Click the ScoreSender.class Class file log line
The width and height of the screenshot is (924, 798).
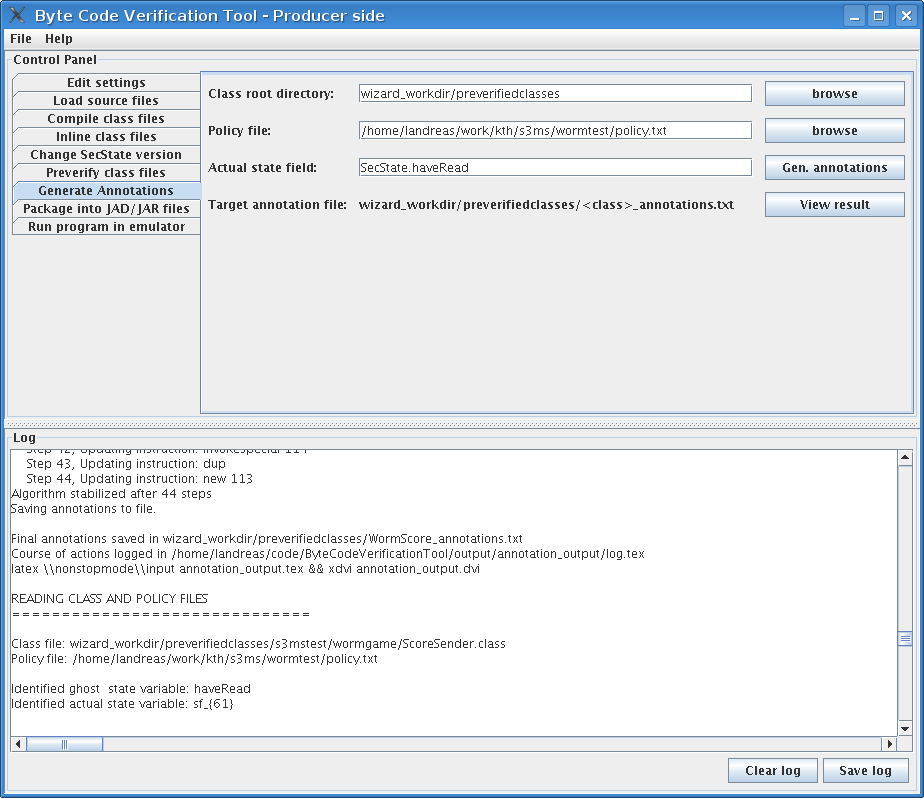pyautogui.click(x=259, y=644)
